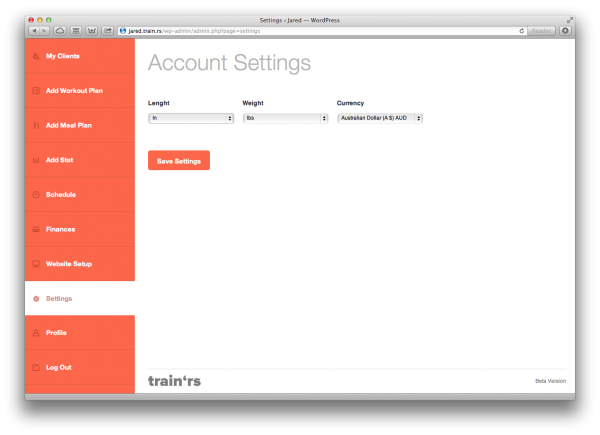Click the Log Out icon
600x435 pixels.
(36, 367)
